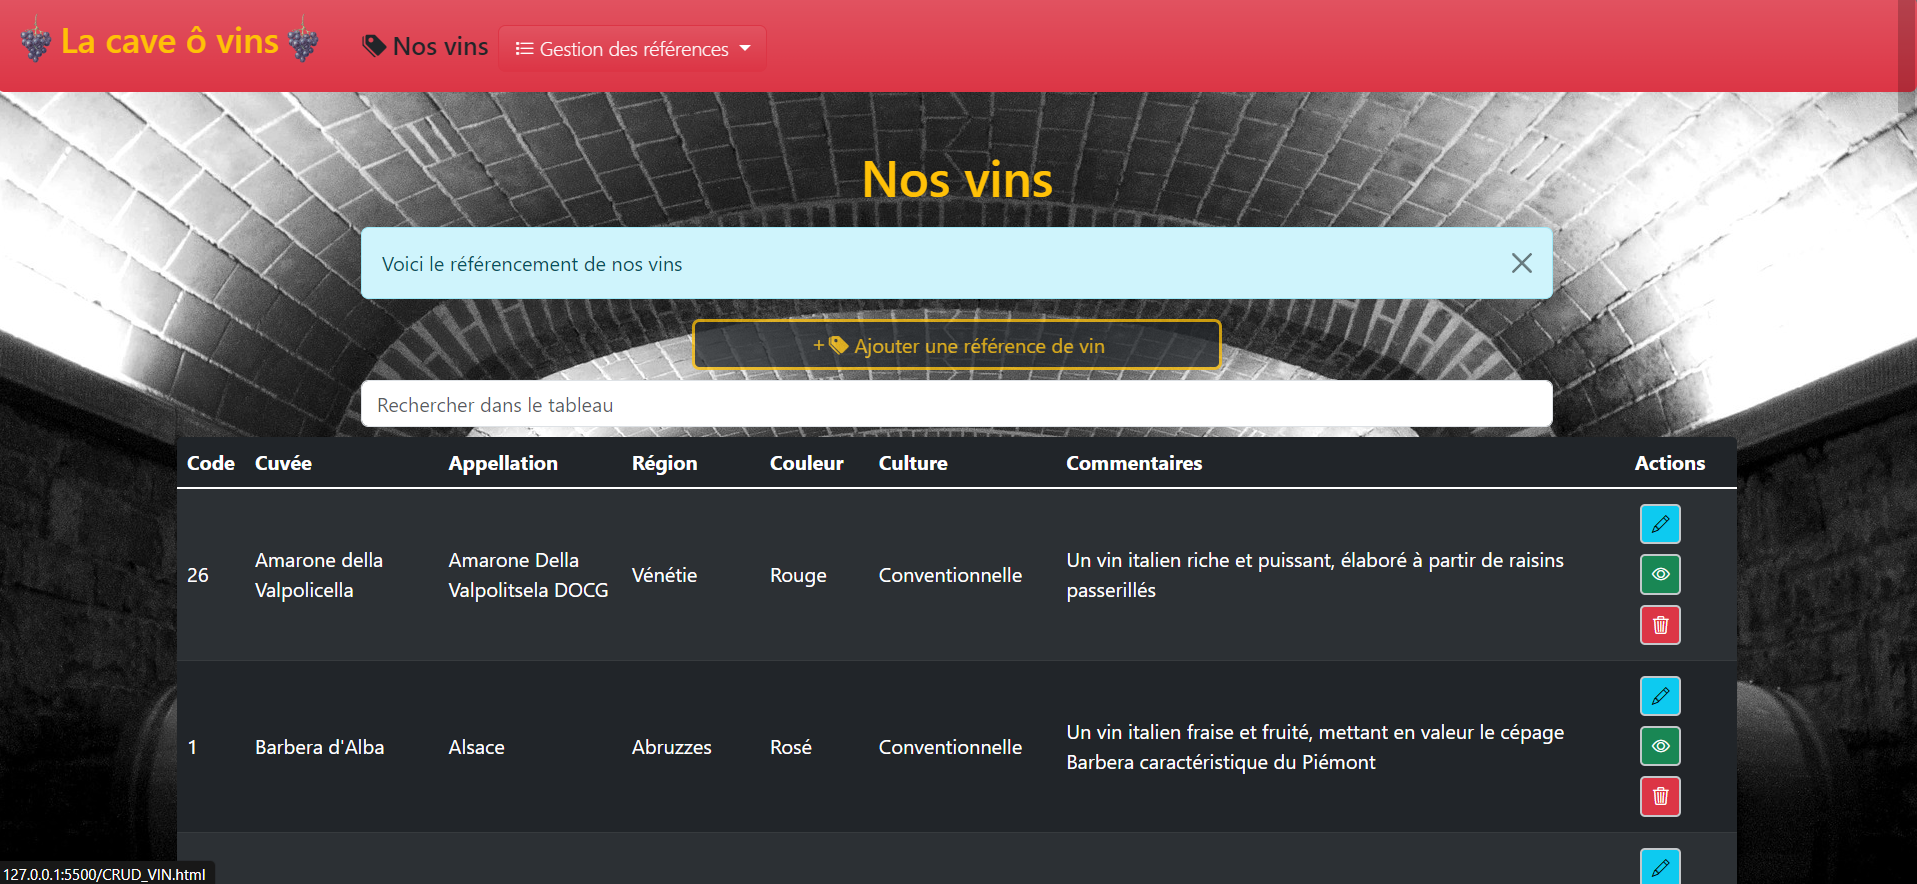Click the Appellation column header

tap(503, 463)
